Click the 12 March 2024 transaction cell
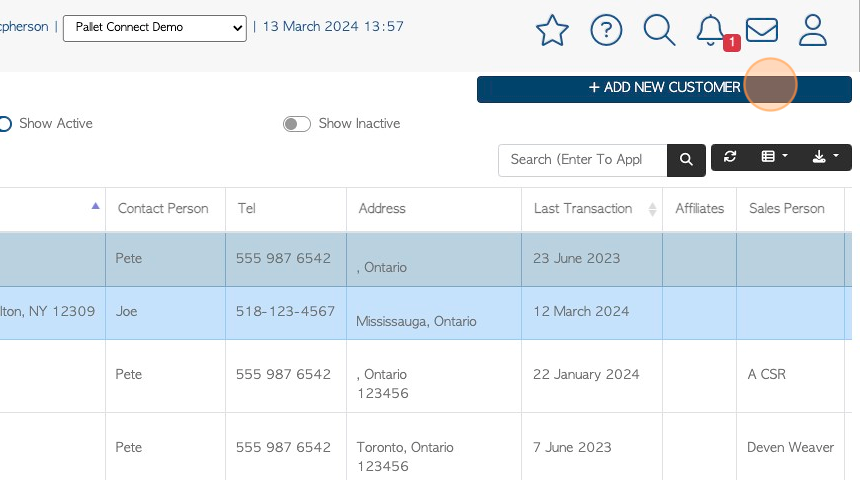The width and height of the screenshot is (860, 480). point(592,313)
